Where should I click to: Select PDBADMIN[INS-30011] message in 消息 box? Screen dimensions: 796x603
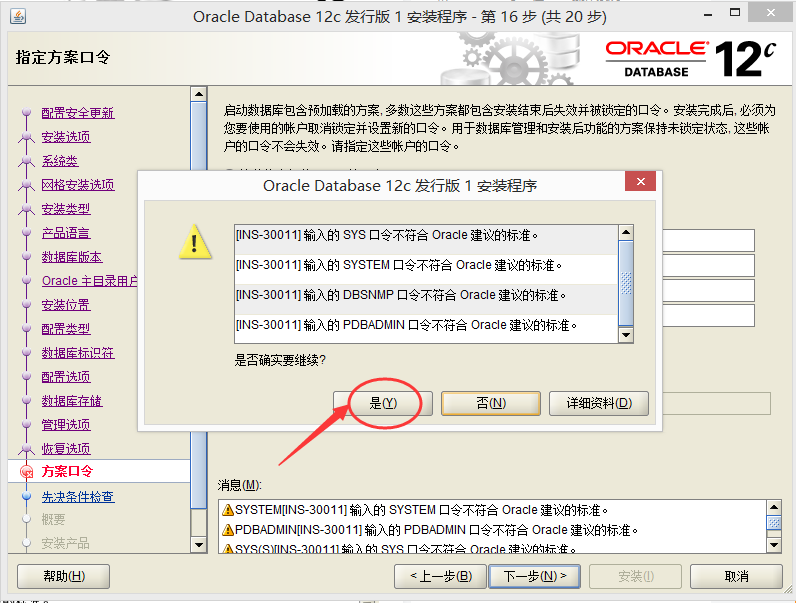click(437, 530)
